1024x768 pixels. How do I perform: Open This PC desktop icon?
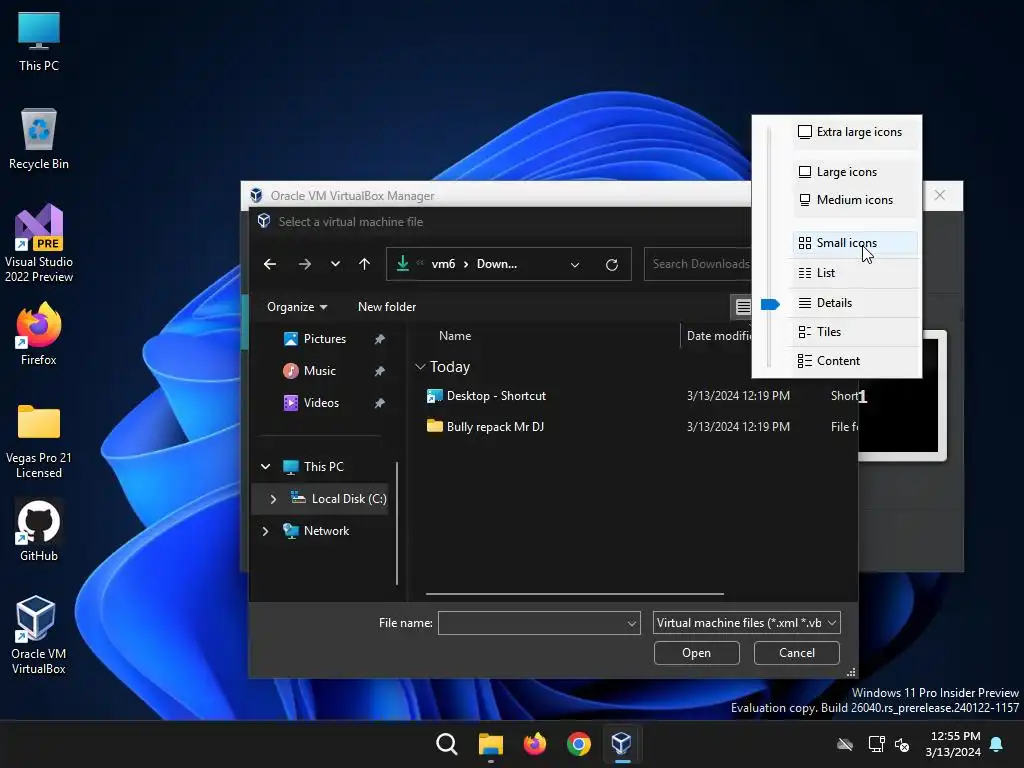coord(39,42)
